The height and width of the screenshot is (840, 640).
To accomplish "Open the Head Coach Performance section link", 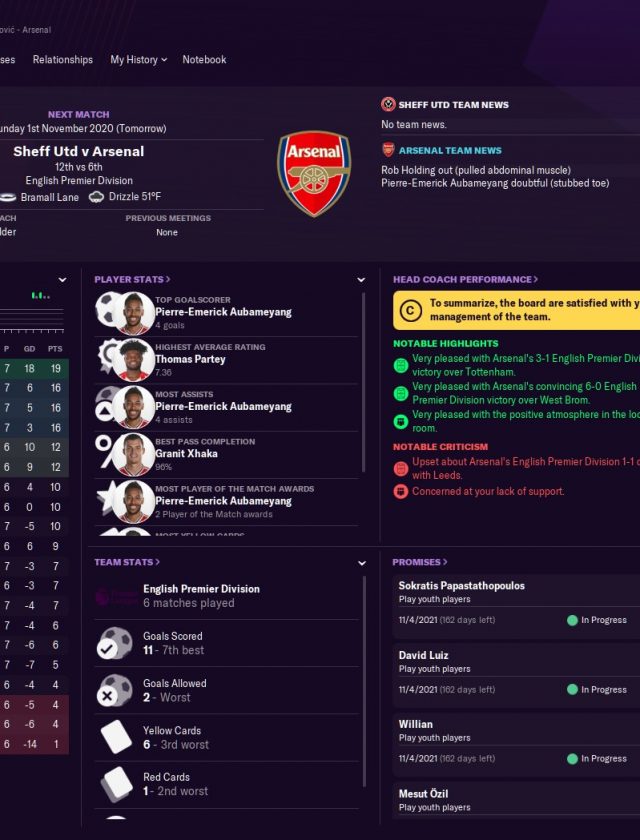I will click(465, 280).
